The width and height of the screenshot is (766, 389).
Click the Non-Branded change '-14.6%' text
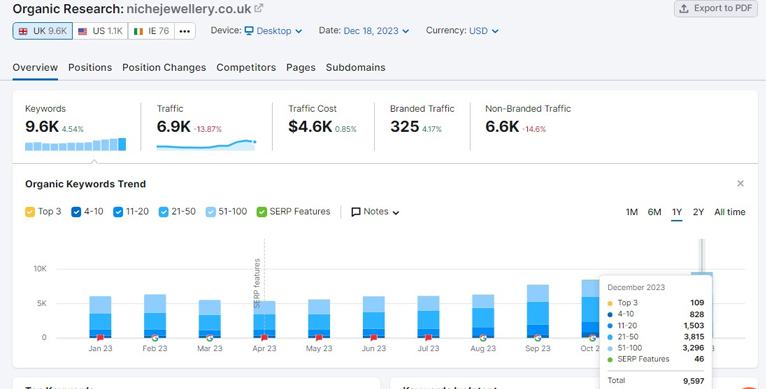click(534, 130)
